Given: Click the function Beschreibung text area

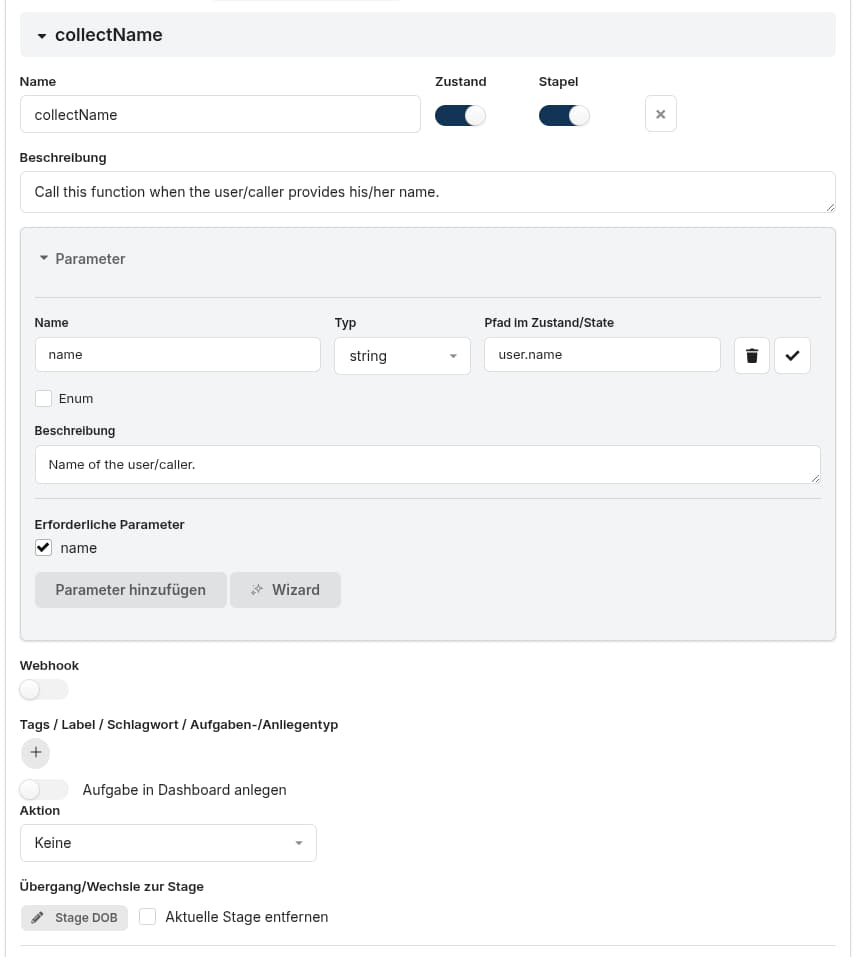Looking at the screenshot, I should tap(427, 192).
